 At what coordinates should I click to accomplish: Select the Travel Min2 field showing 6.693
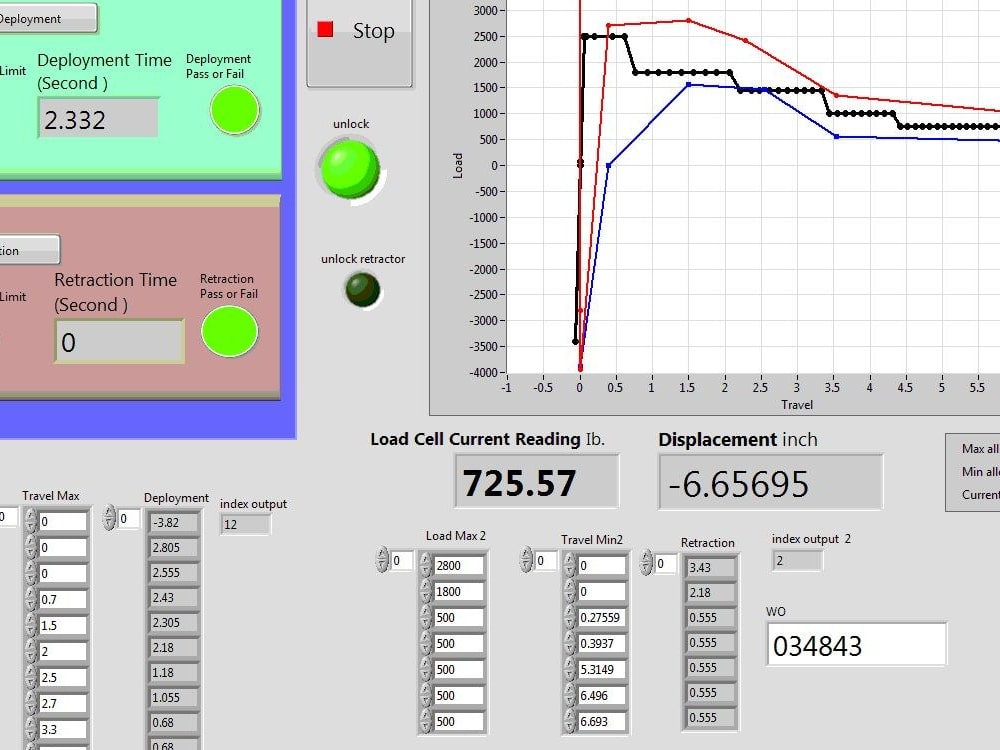602,721
